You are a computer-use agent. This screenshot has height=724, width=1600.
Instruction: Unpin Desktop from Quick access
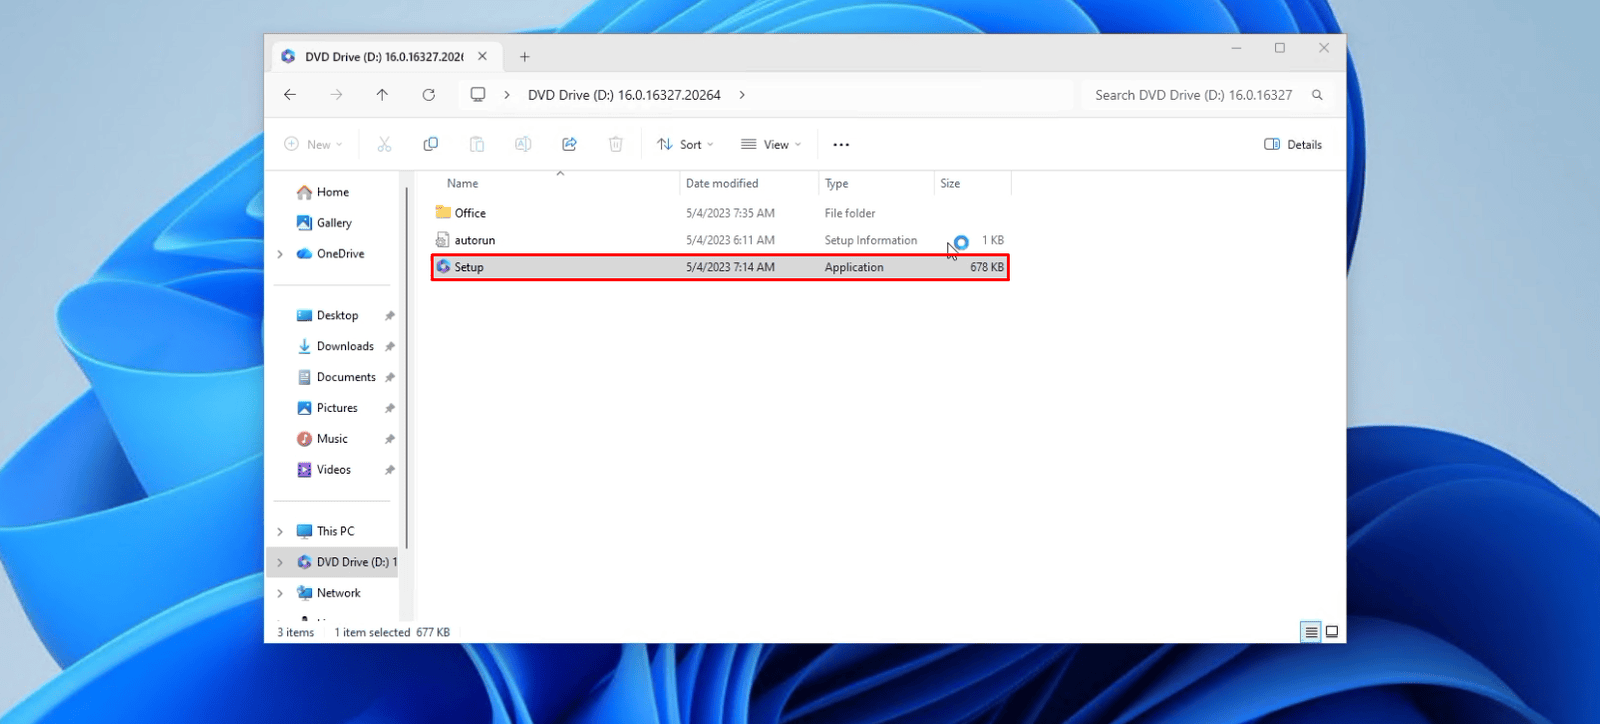click(389, 316)
